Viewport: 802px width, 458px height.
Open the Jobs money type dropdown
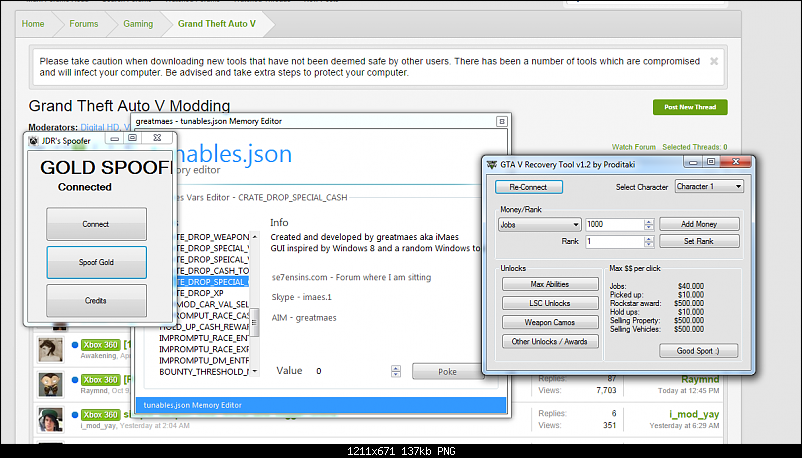point(539,224)
